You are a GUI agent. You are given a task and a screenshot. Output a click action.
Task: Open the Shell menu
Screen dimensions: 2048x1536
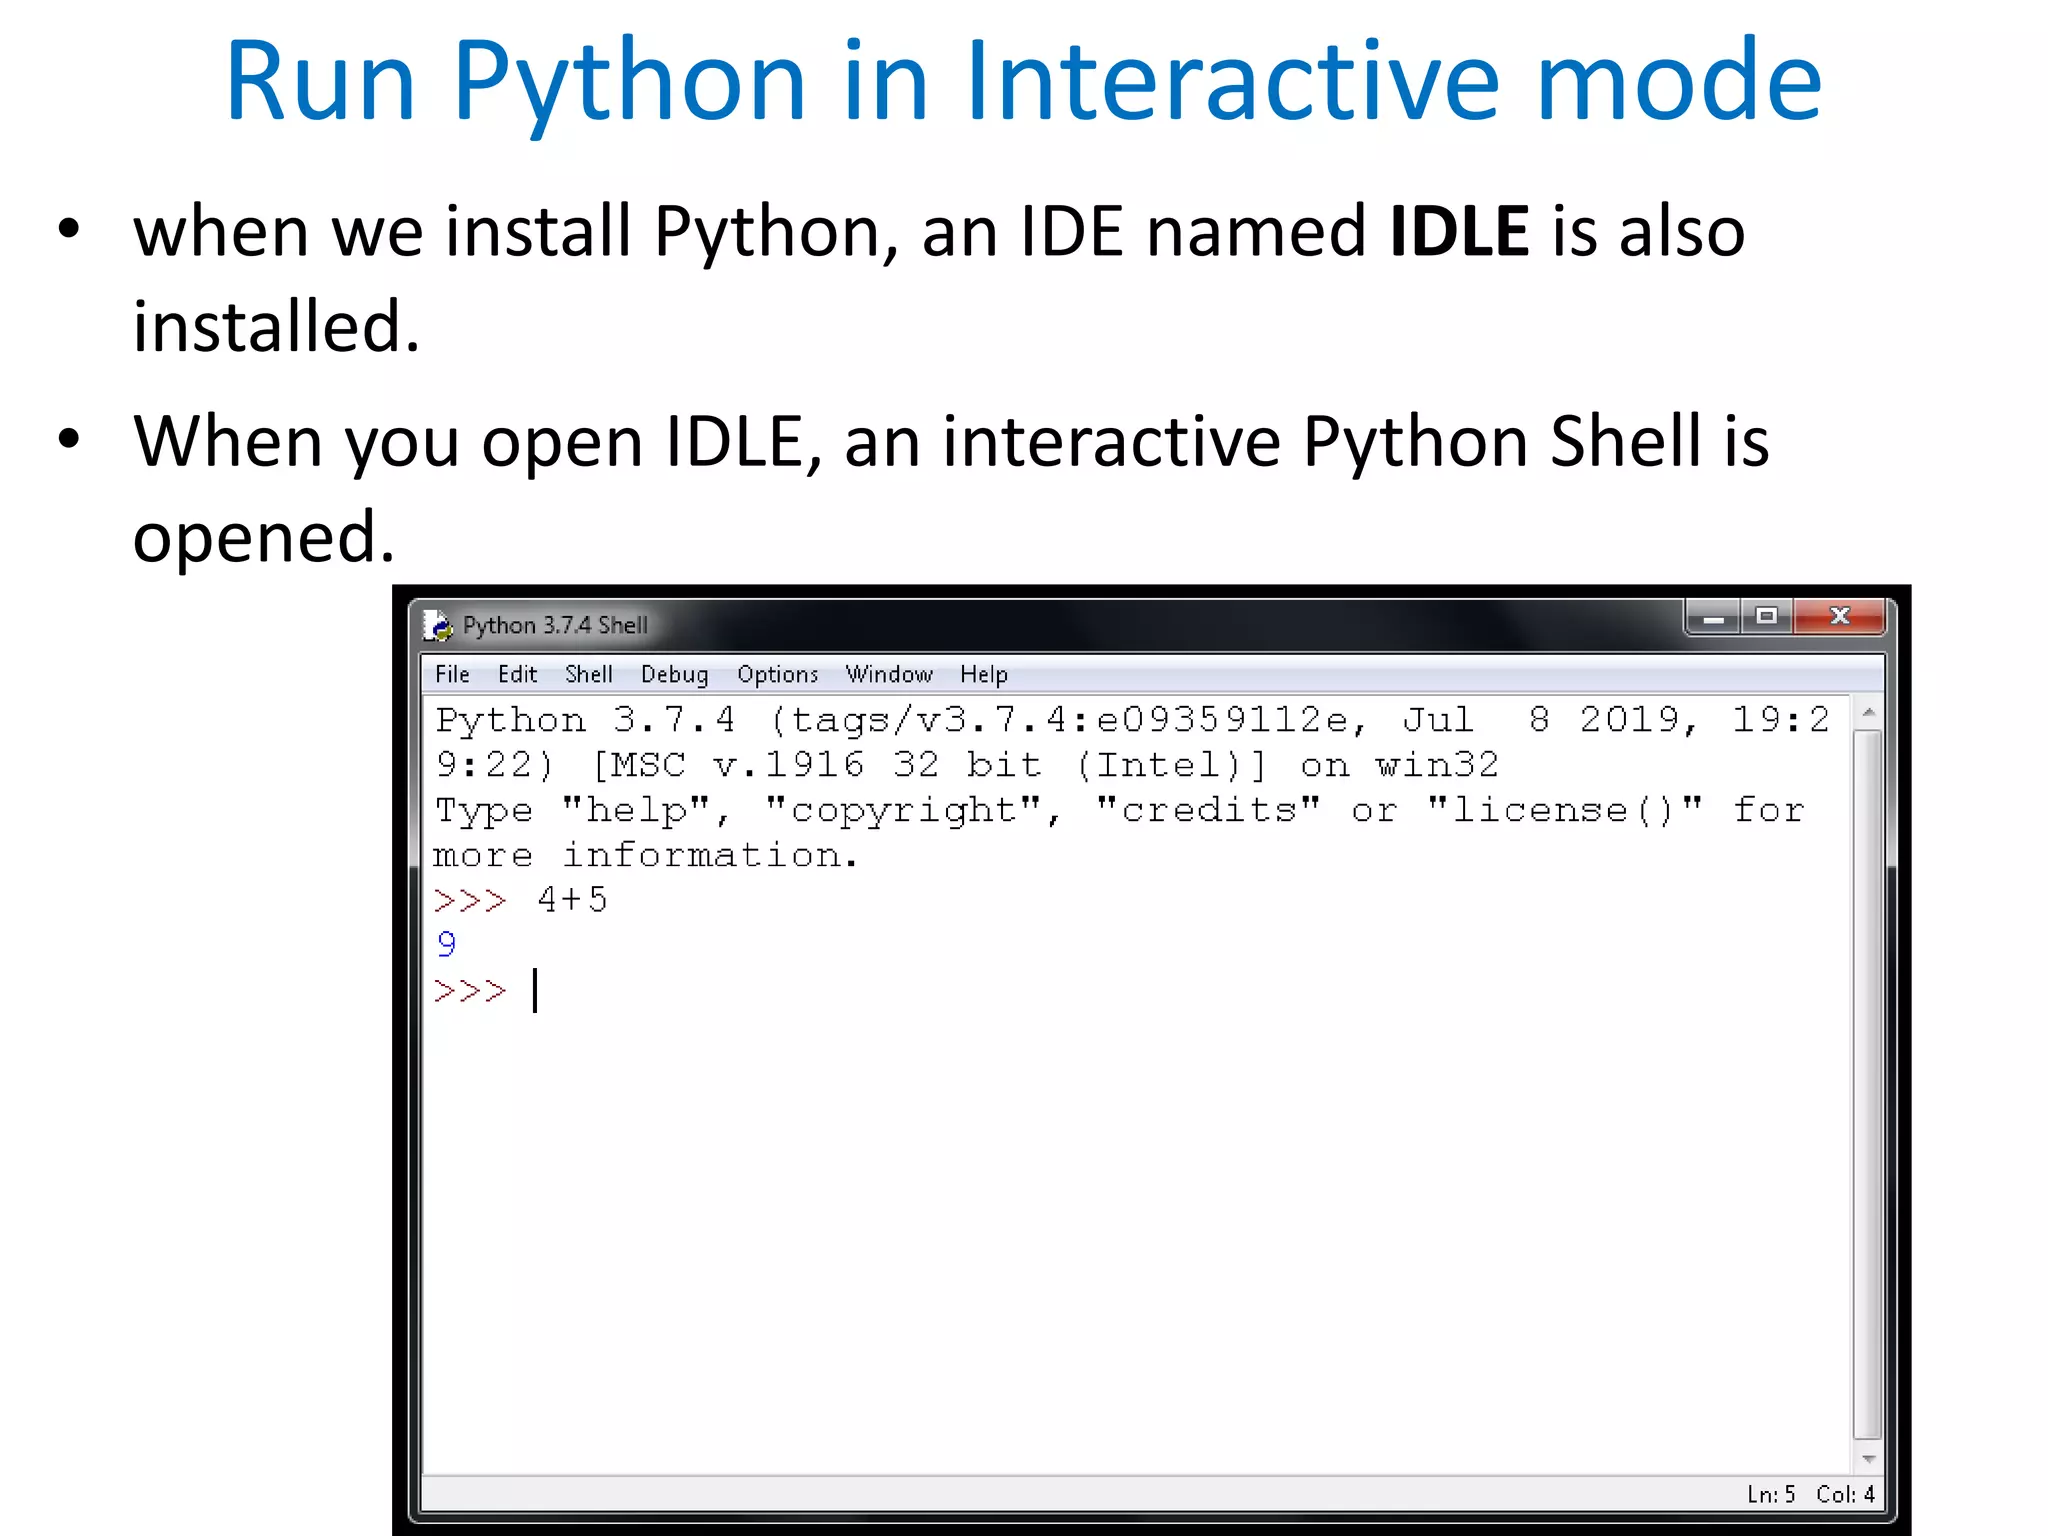588,674
